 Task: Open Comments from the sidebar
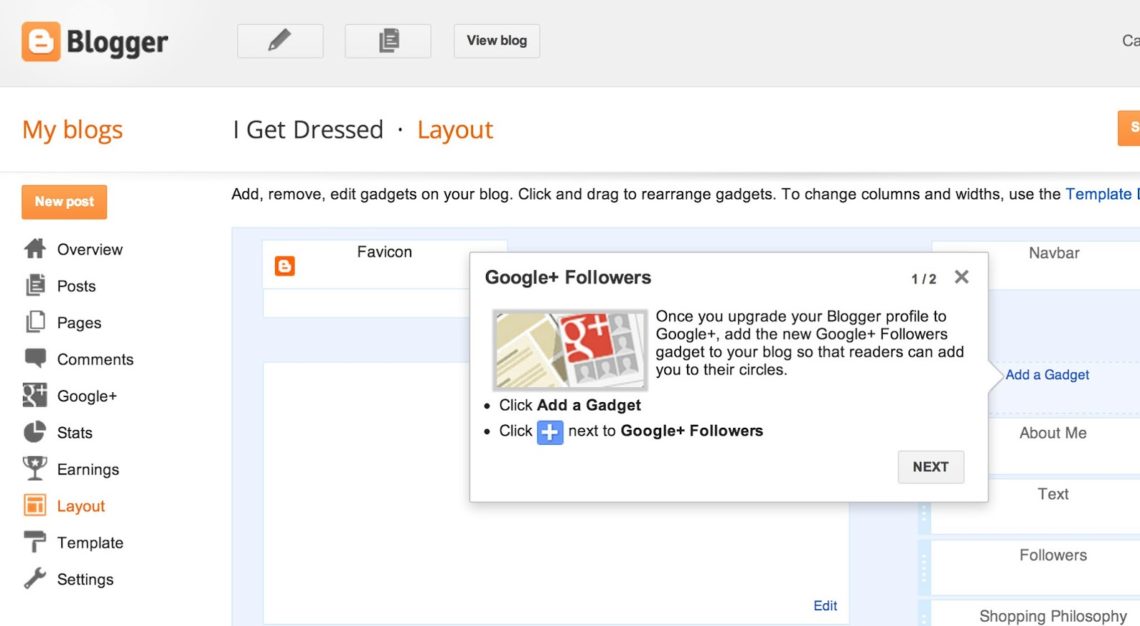click(95, 359)
